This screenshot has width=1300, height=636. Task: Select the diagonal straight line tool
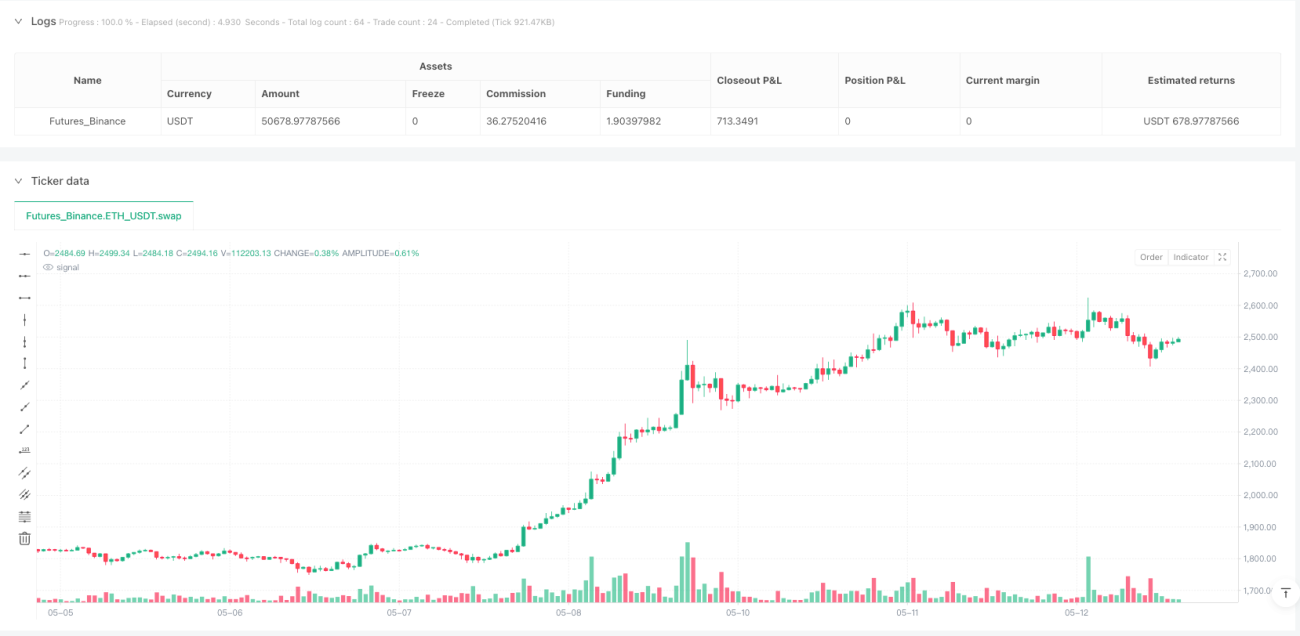click(x=25, y=385)
